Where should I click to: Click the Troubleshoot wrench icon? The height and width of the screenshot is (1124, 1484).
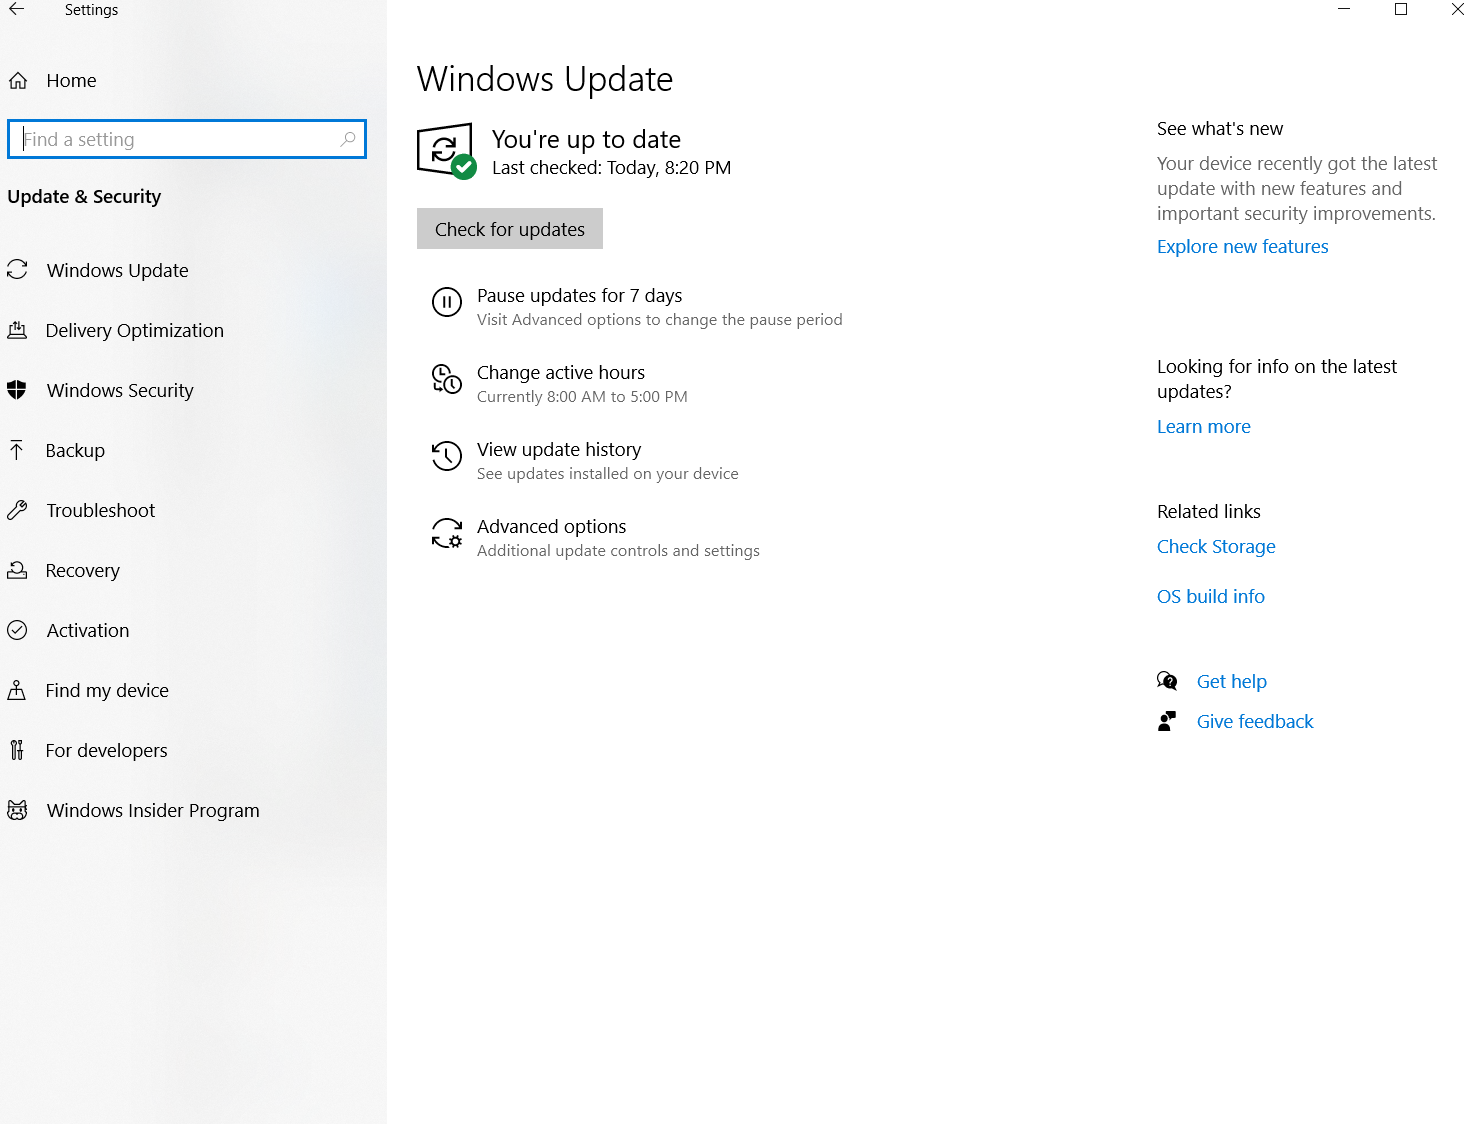[x=17, y=510]
